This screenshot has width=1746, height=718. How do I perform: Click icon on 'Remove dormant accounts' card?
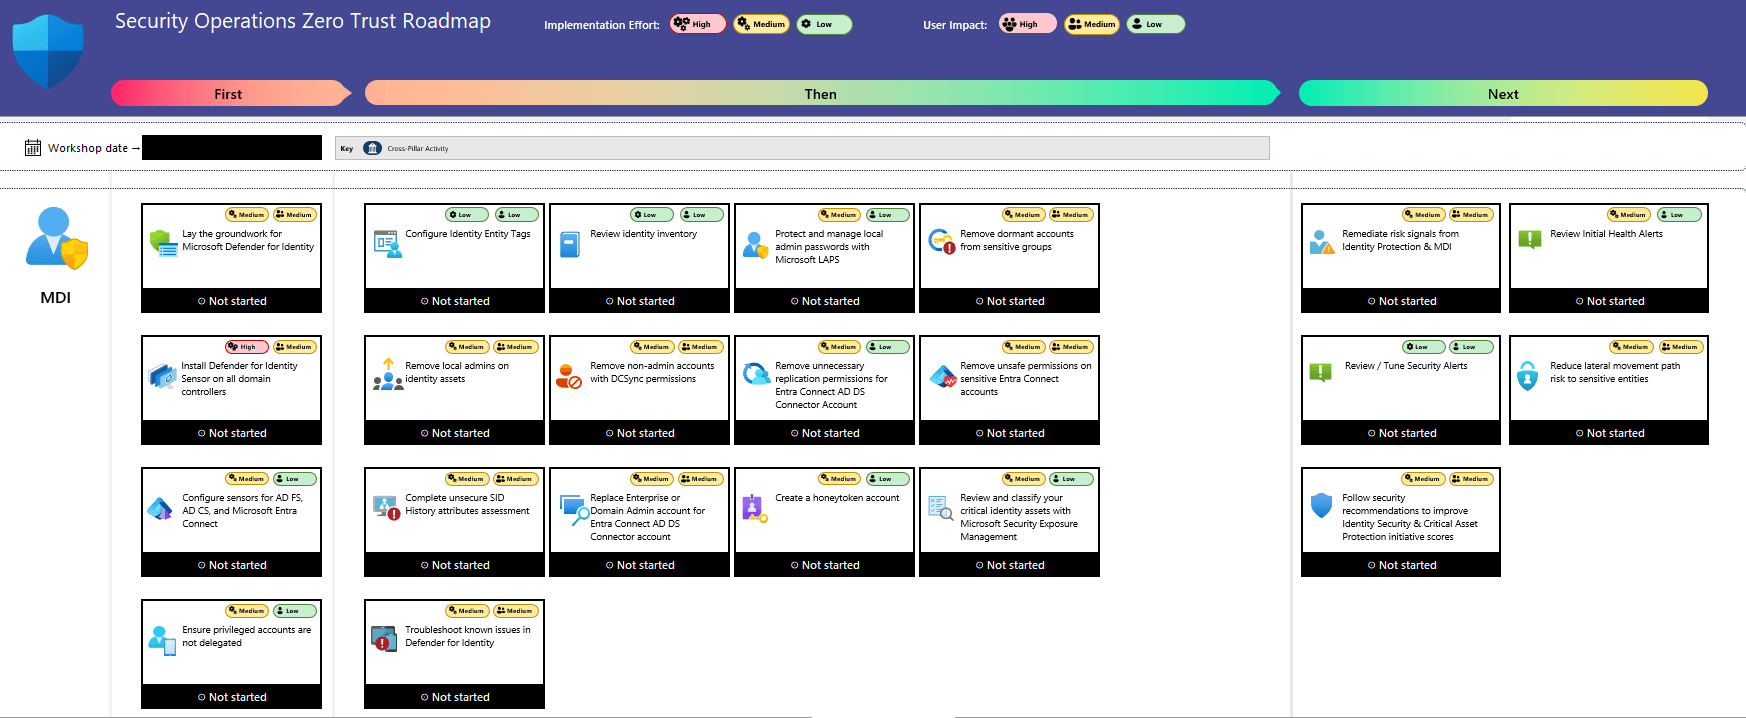(x=941, y=241)
